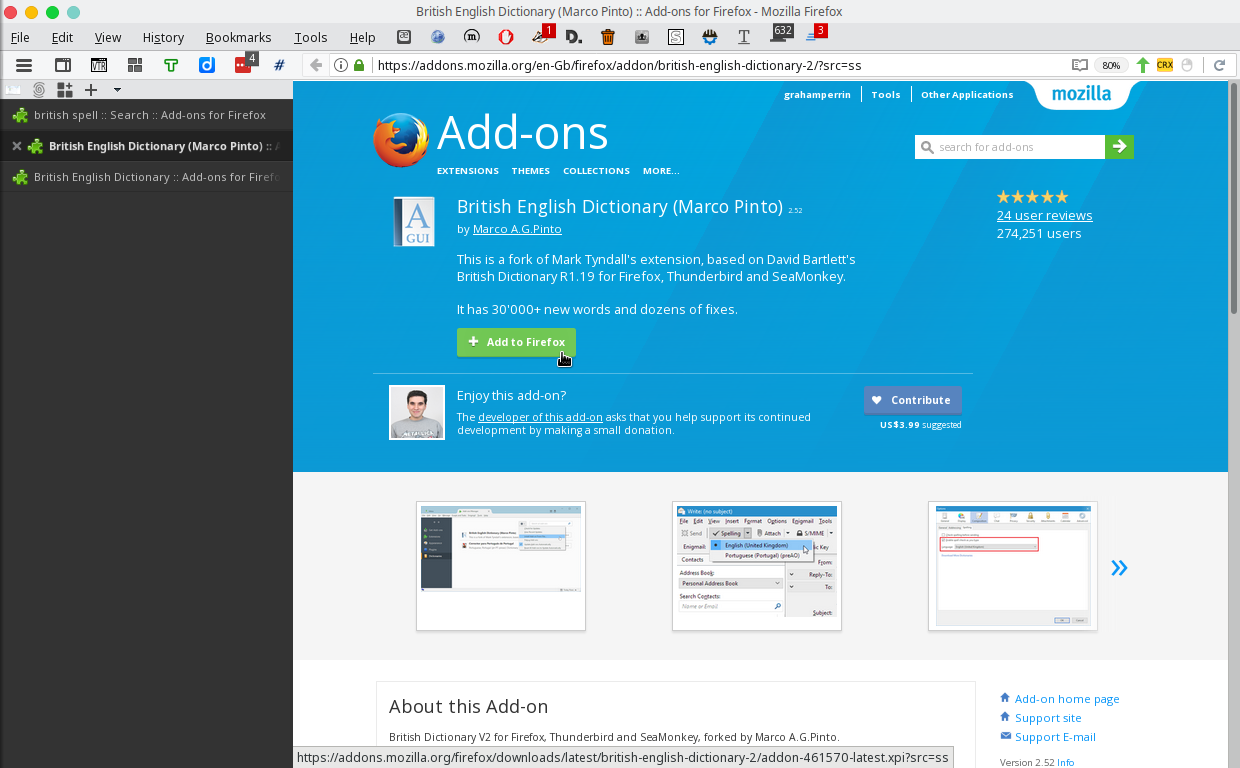
Task: Open the Help menu
Action: click(x=362, y=37)
